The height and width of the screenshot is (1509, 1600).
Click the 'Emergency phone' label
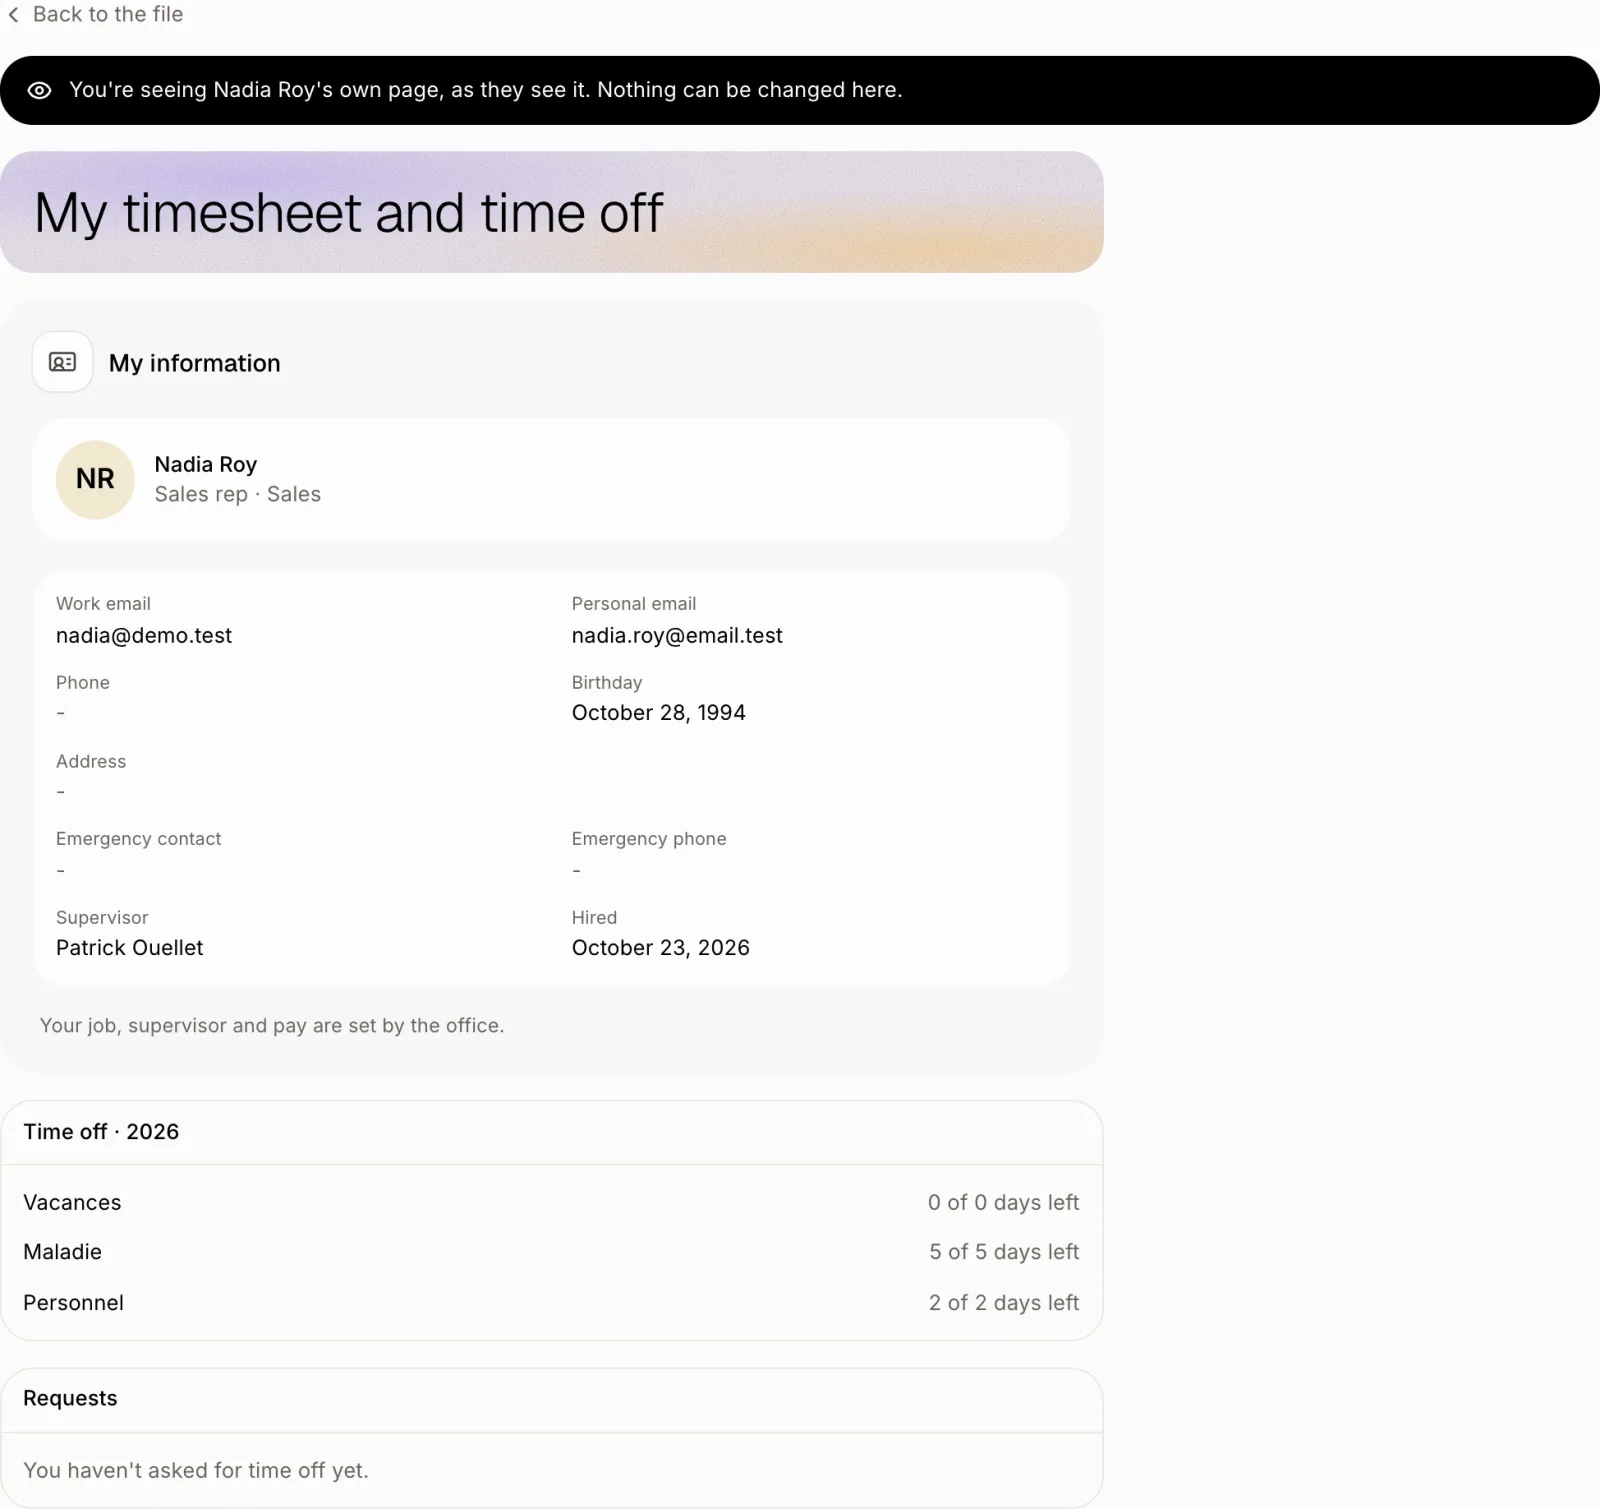(649, 839)
